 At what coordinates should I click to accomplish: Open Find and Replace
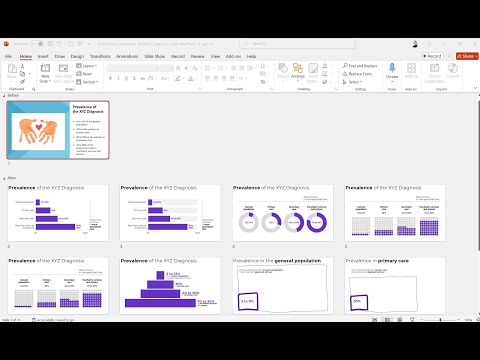pos(360,66)
